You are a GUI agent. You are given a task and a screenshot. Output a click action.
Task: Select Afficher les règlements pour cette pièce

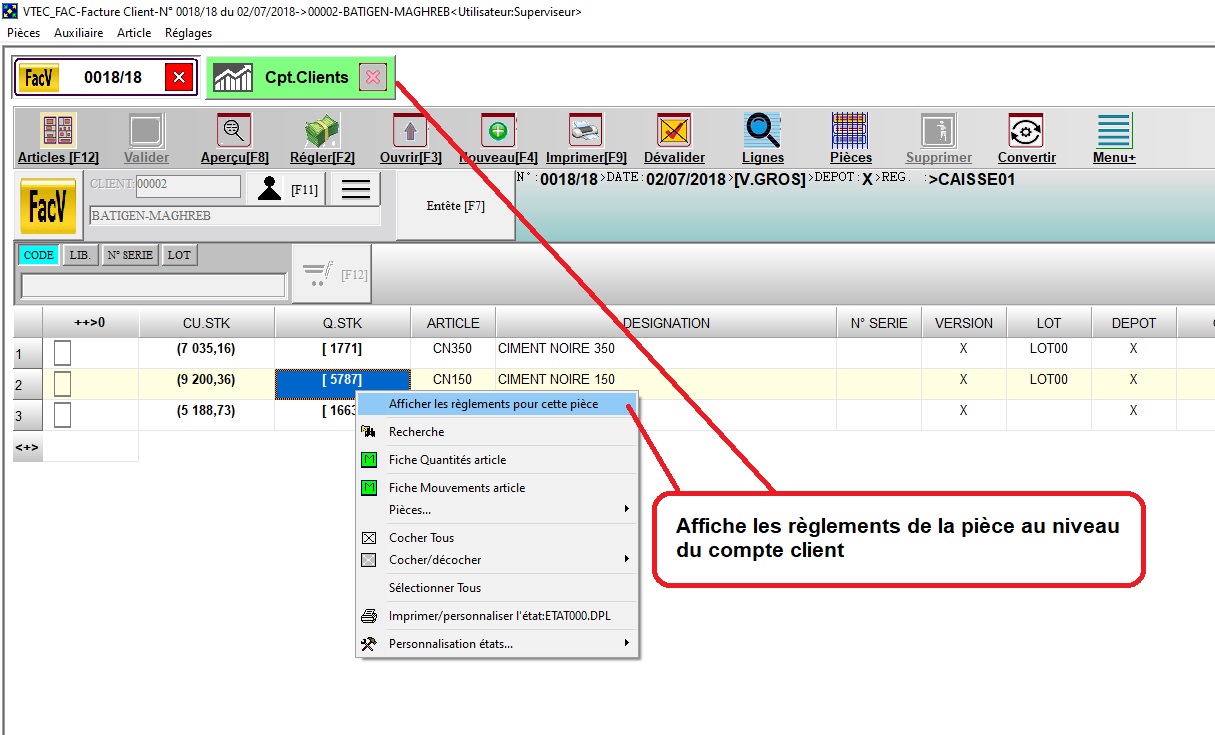(x=493, y=404)
